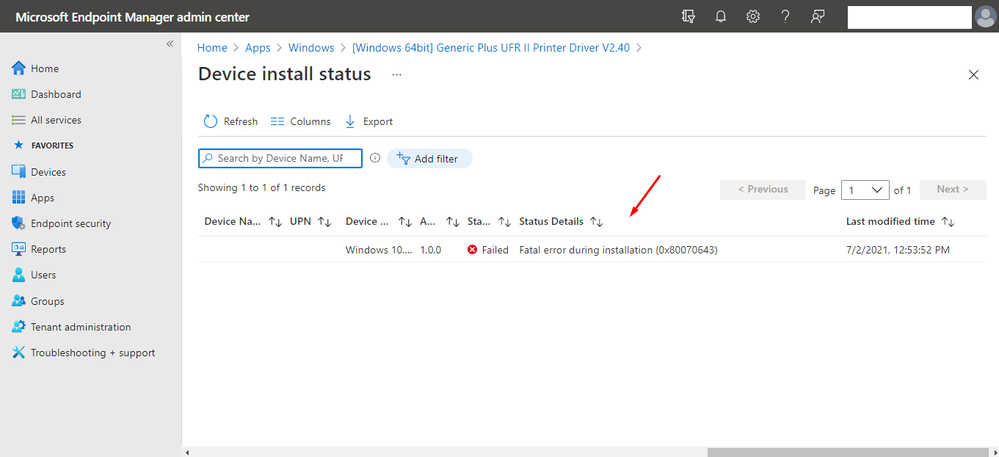Click the Previous page button
The image size is (999, 457).
763,189
